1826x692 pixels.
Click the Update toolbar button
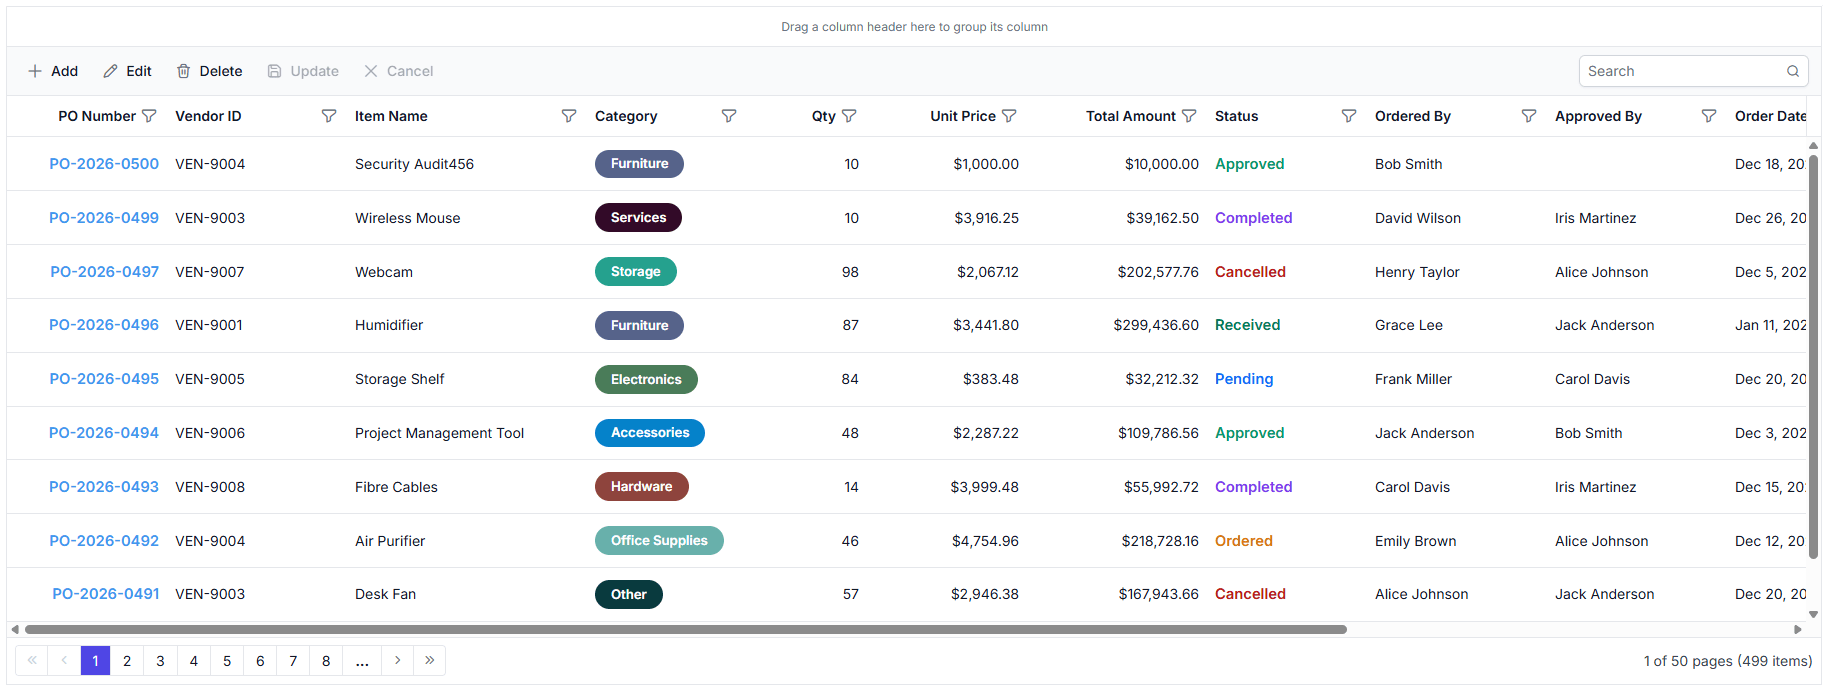pyautogui.click(x=303, y=71)
